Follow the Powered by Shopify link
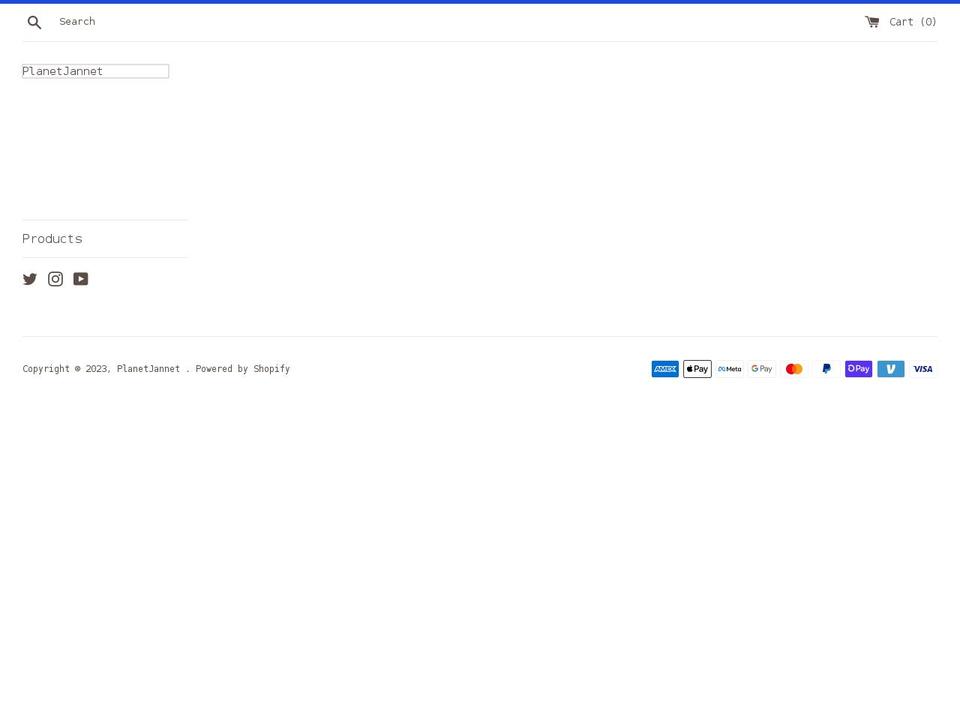 click(x=242, y=369)
